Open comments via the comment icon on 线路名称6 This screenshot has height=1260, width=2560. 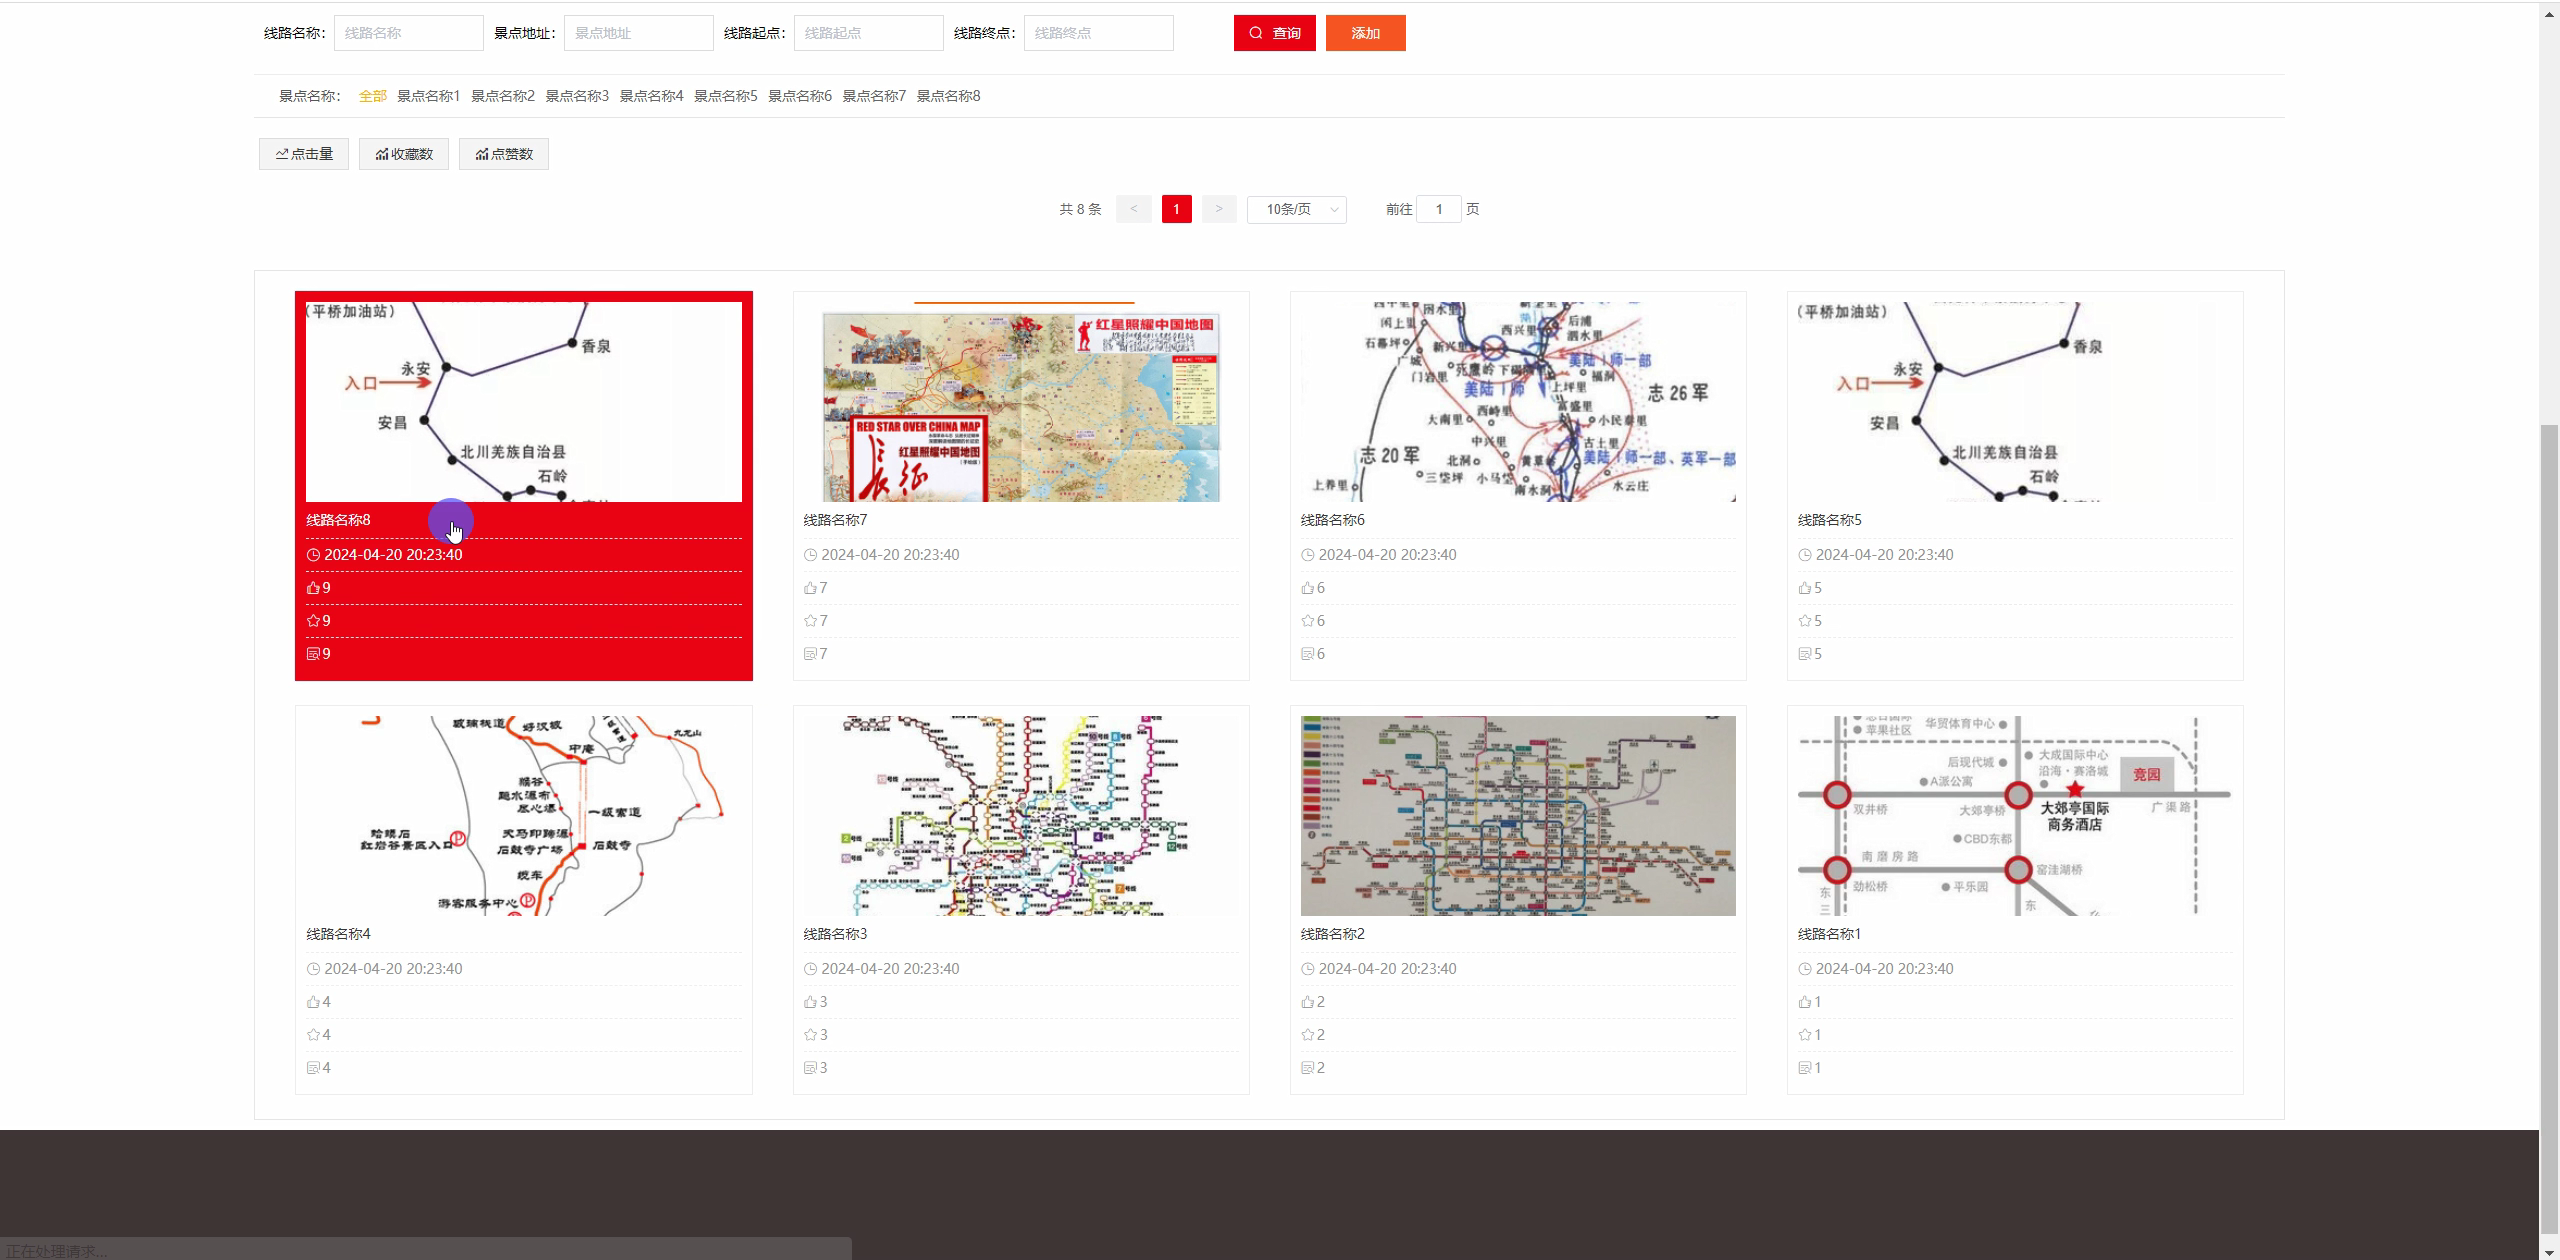pyautogui.click(x=1307, y=653)
